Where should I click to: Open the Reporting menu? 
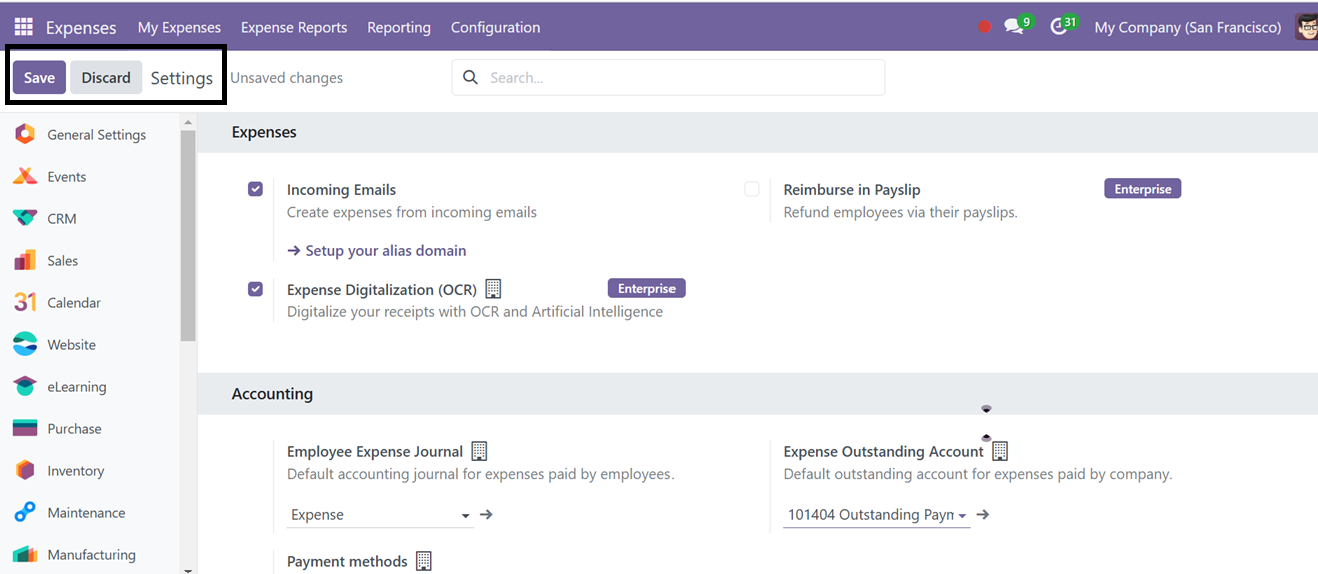point(399,27)
